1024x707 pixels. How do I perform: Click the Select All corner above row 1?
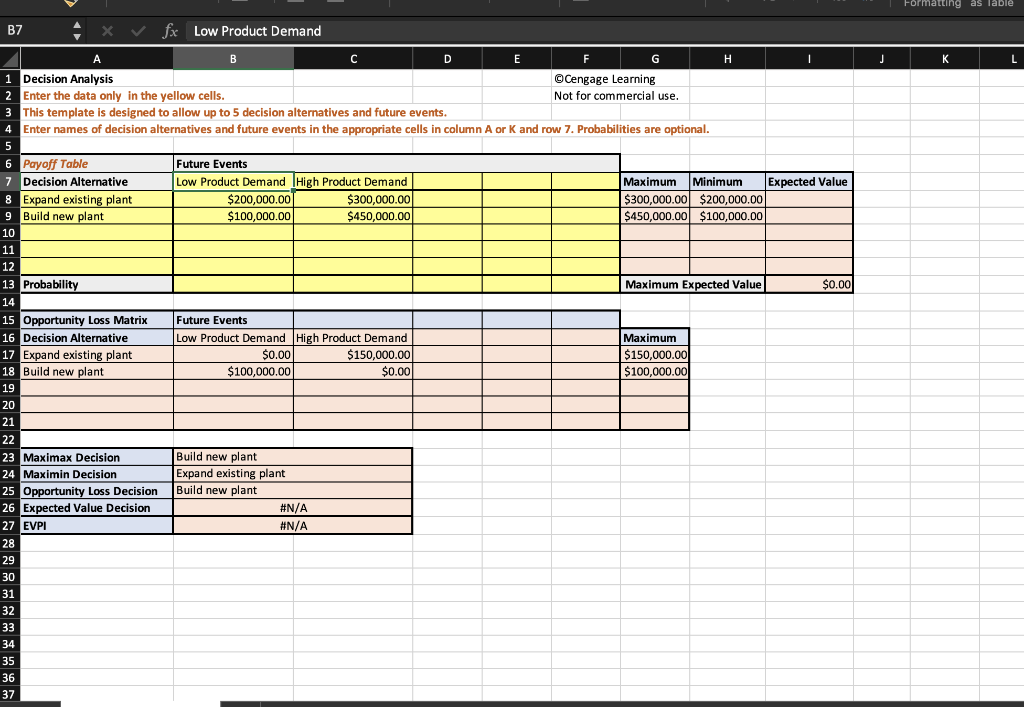click(x=9, y=58)
